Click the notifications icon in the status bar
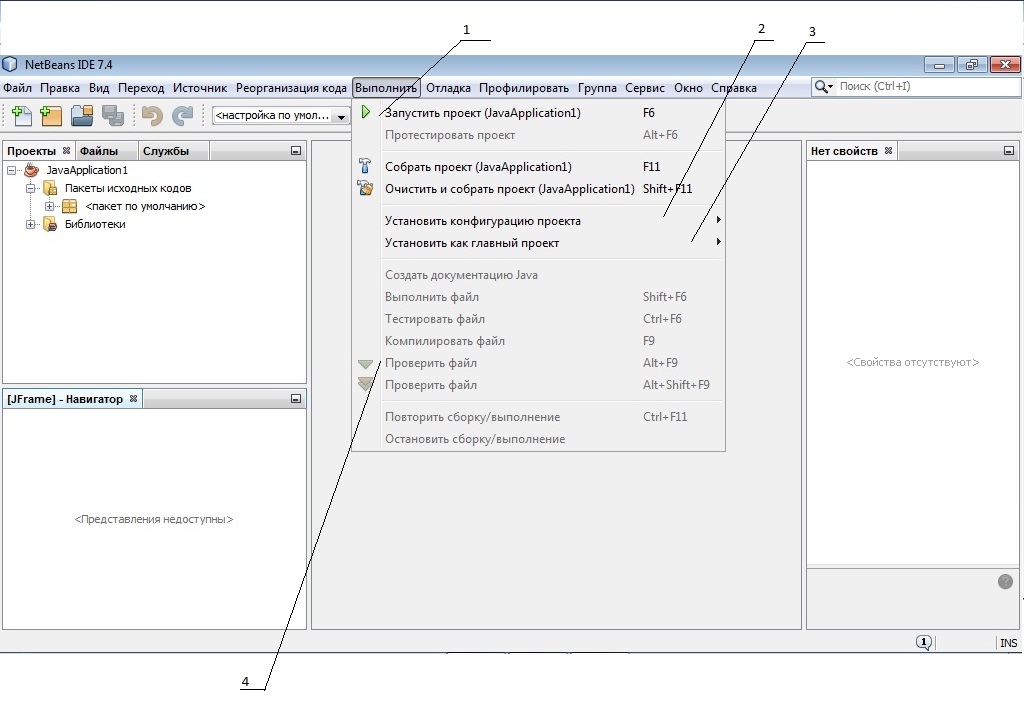The image size is (1024, 715). [x=923, y=643]
